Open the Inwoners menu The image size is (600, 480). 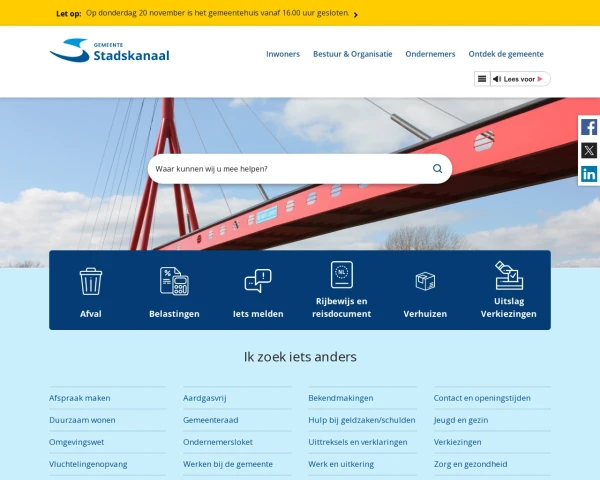(x=283, y=54)
